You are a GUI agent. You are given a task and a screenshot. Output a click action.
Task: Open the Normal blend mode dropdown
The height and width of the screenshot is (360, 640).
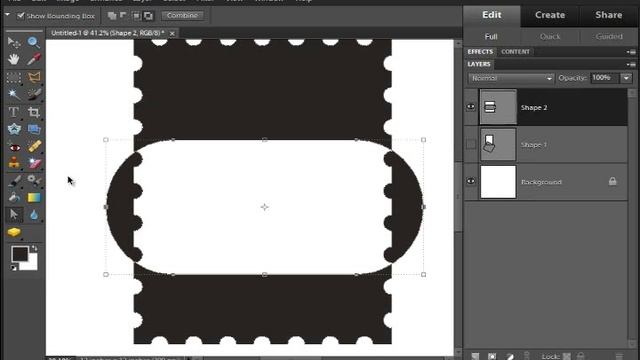click(511, 78)
